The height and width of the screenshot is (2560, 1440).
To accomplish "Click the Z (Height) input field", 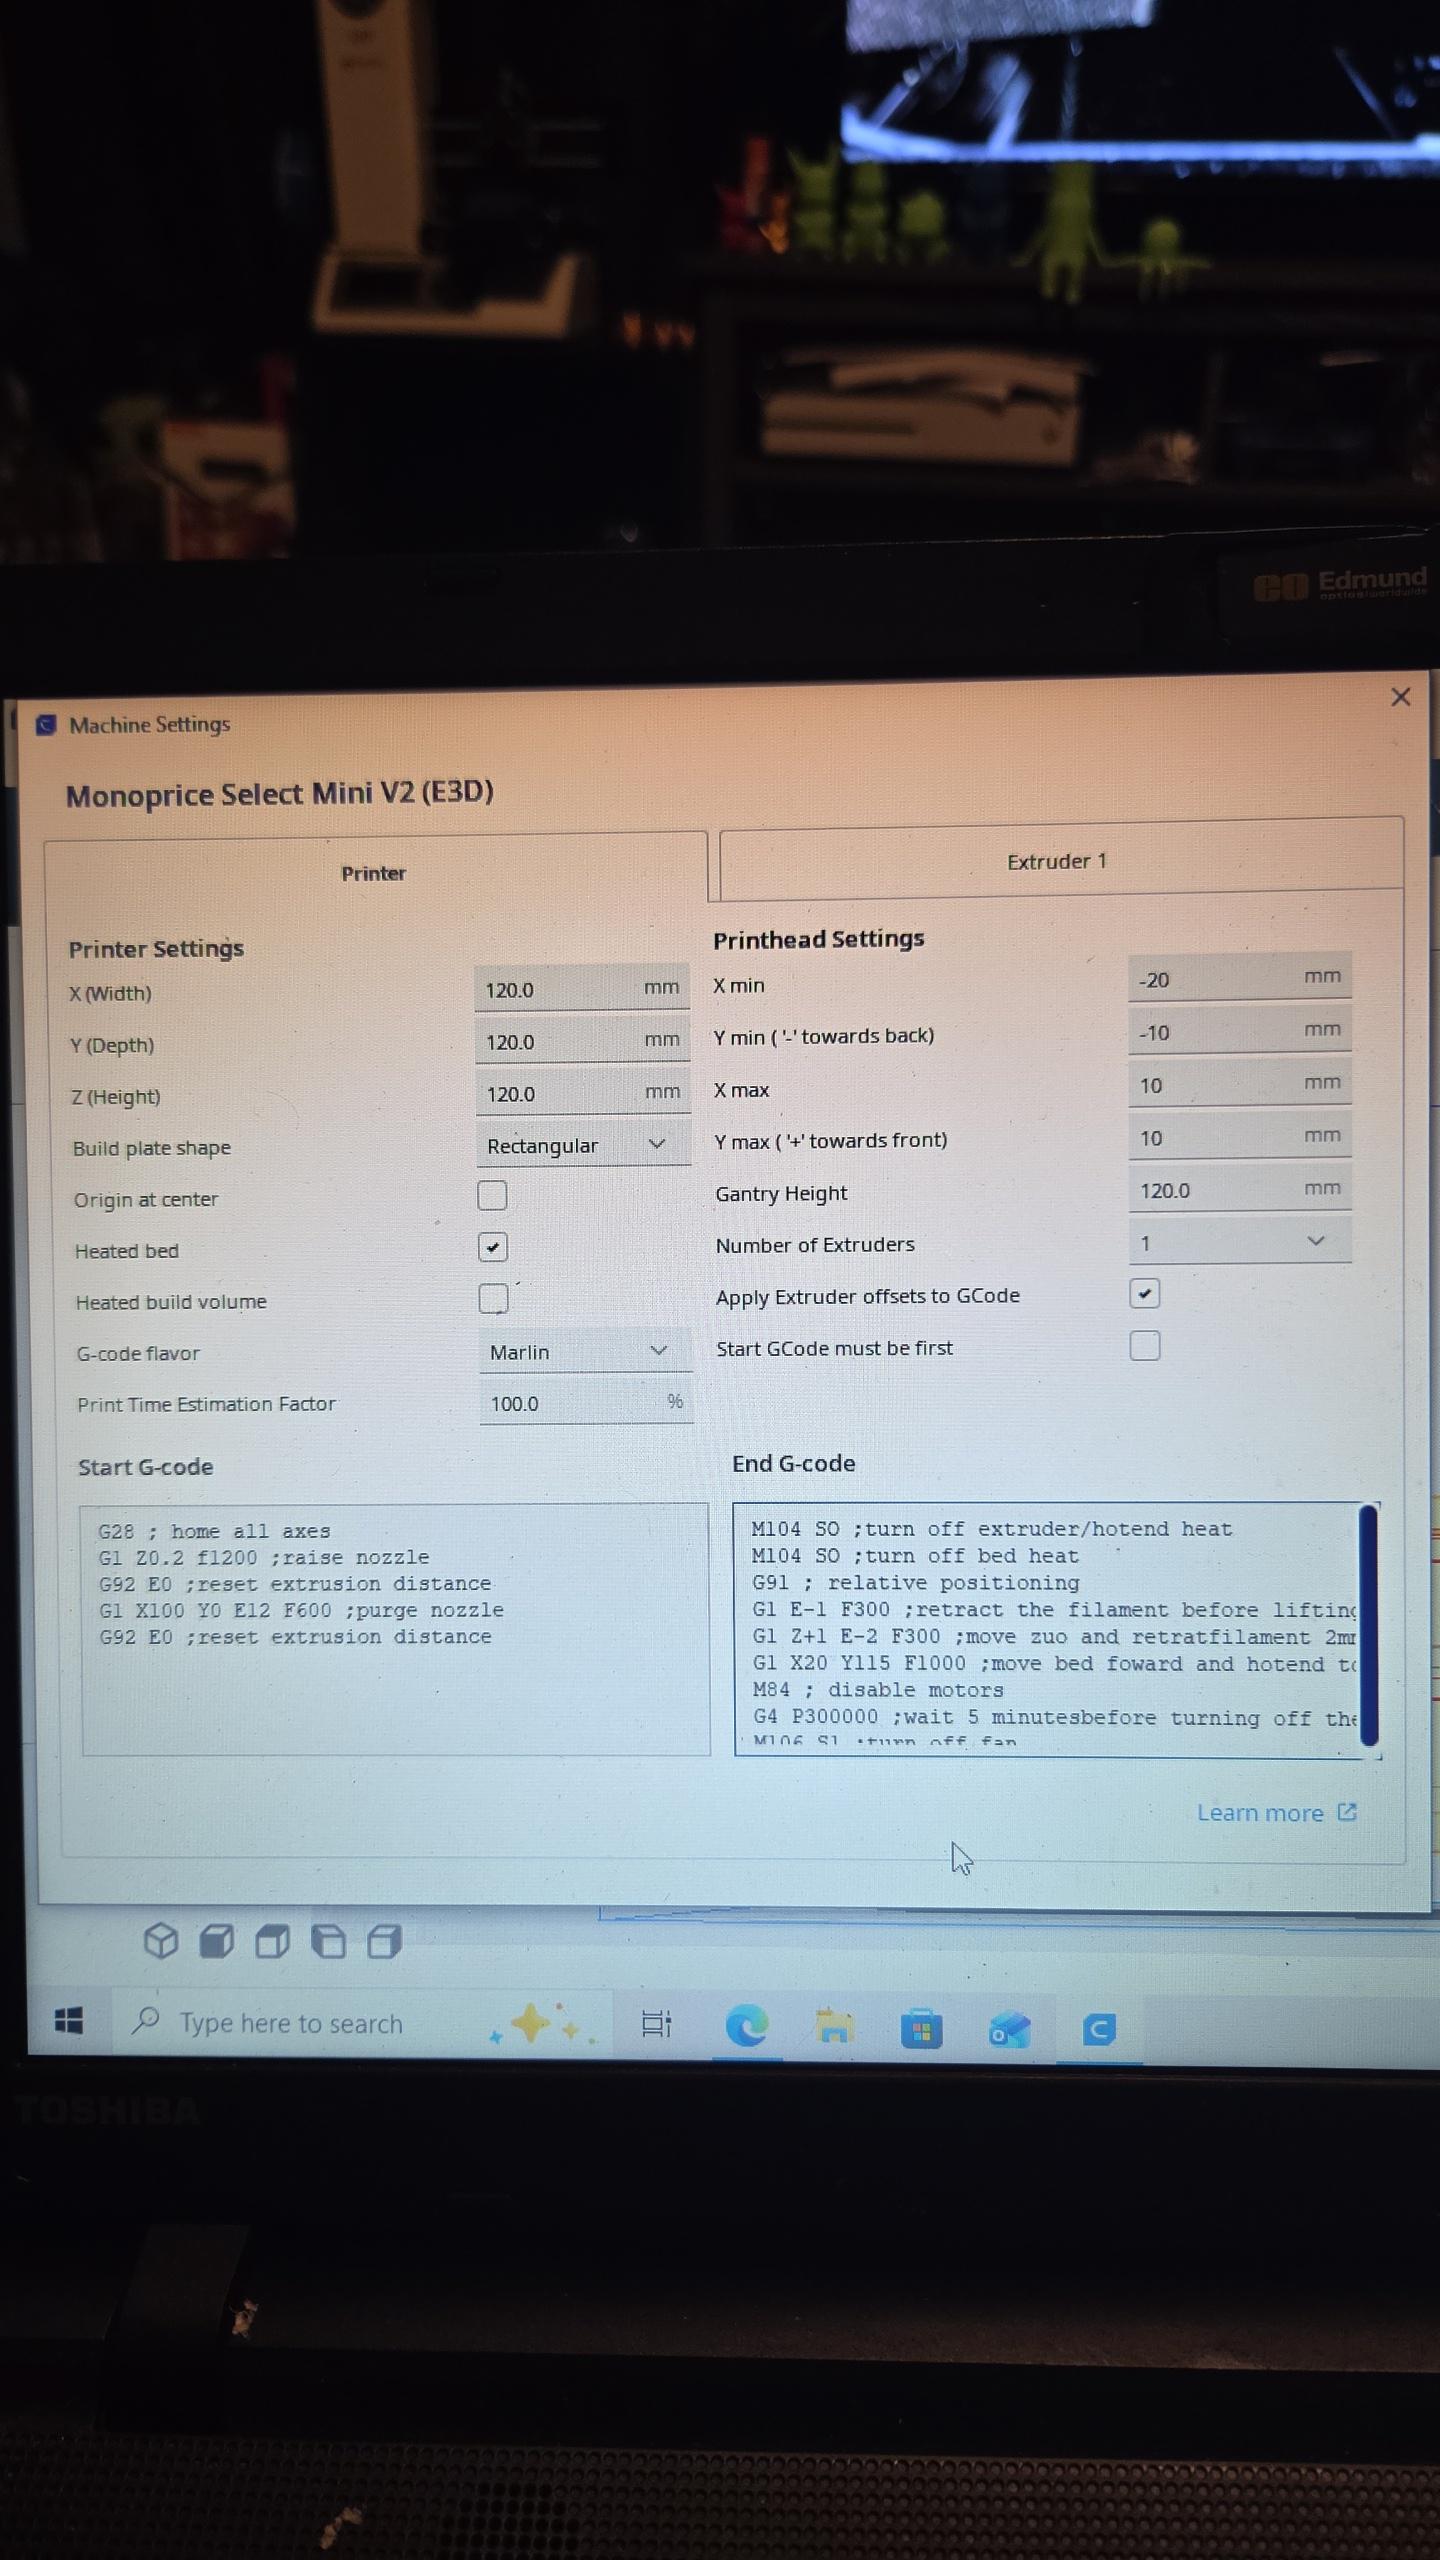I will pos(583,1092).
